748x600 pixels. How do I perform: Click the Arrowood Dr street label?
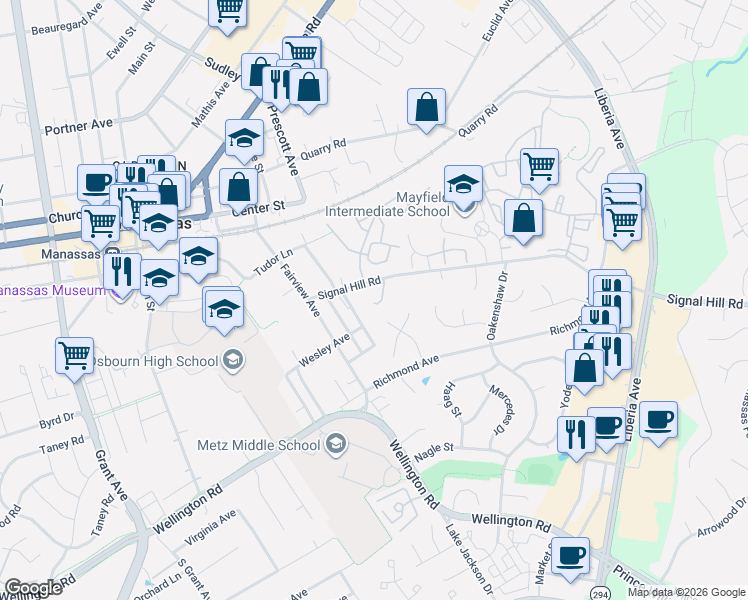point(722,517)
